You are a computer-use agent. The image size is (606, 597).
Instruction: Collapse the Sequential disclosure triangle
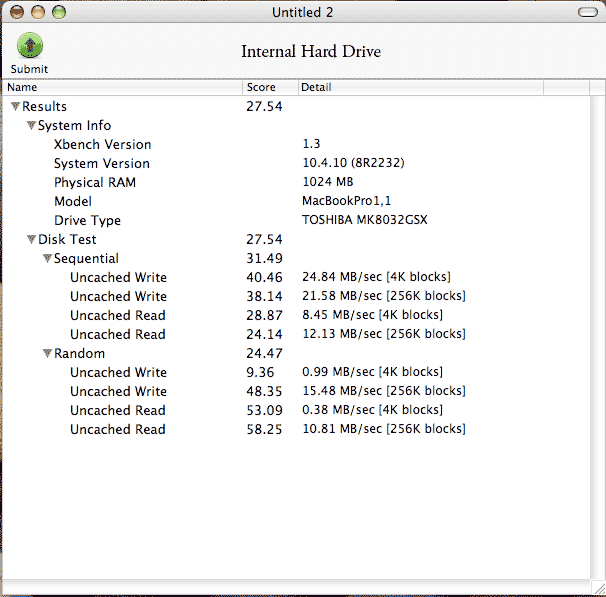coord(47,258)
